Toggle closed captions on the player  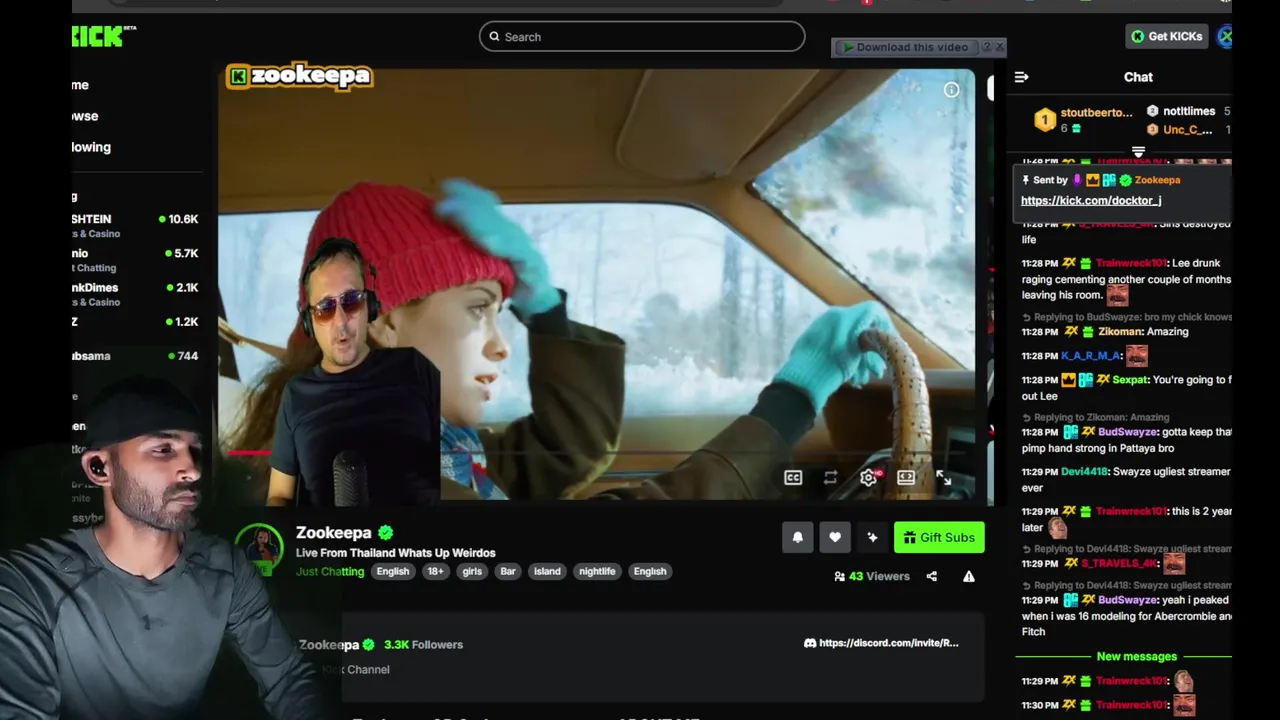coord(793,478)
